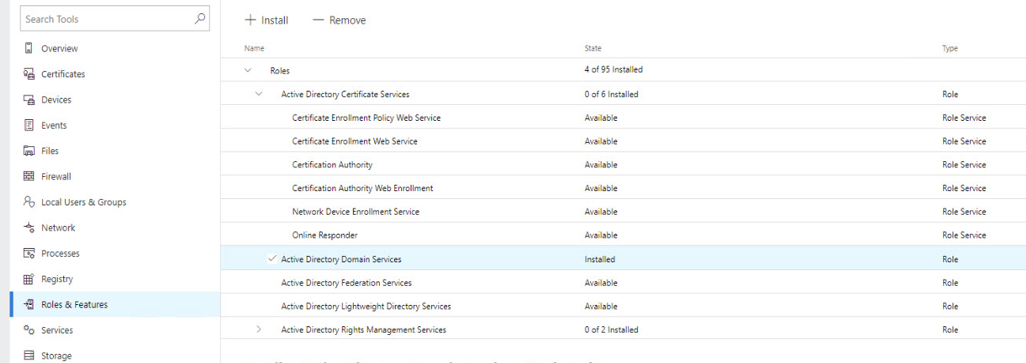
Task: Open the Services gears icon
Action: [28, 330]
